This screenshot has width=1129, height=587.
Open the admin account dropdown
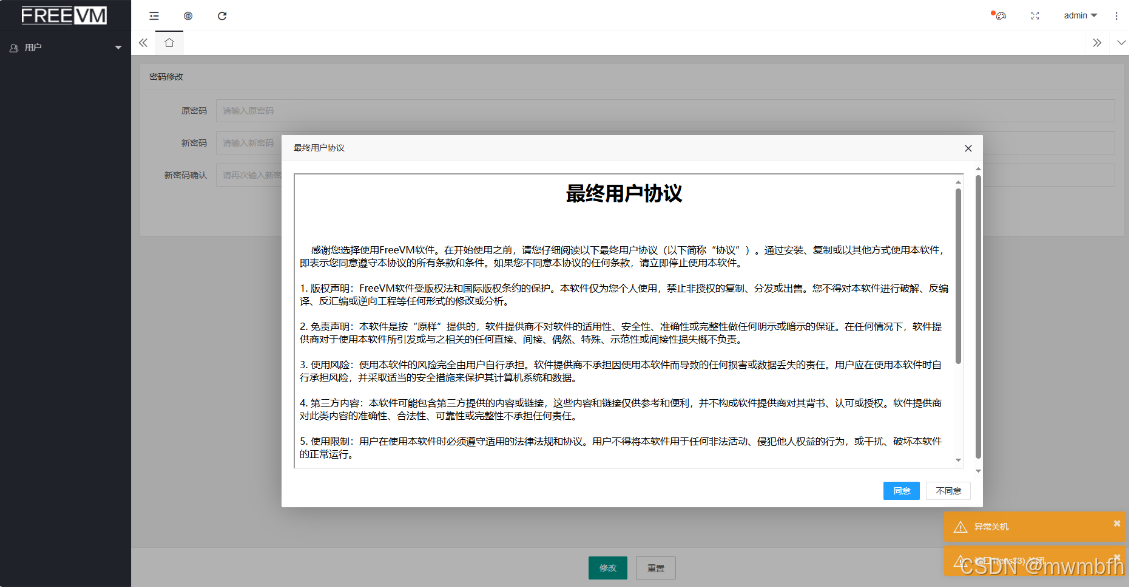pyautogui.click(x=1080, y=15)
